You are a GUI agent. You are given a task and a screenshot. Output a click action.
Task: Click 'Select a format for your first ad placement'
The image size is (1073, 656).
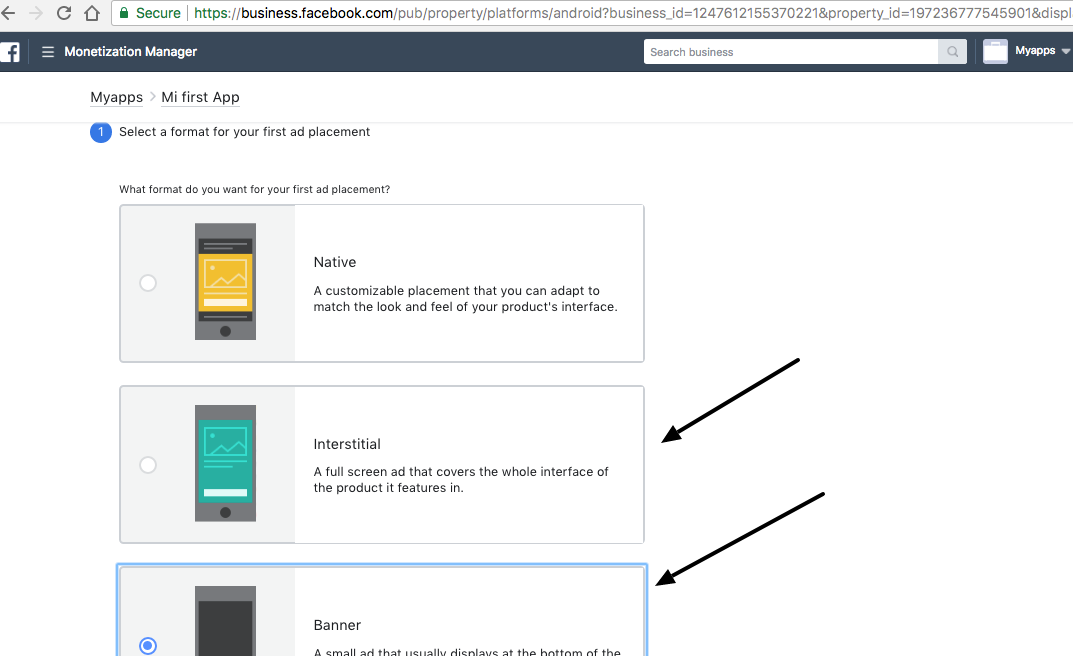(x=244, y=132)
